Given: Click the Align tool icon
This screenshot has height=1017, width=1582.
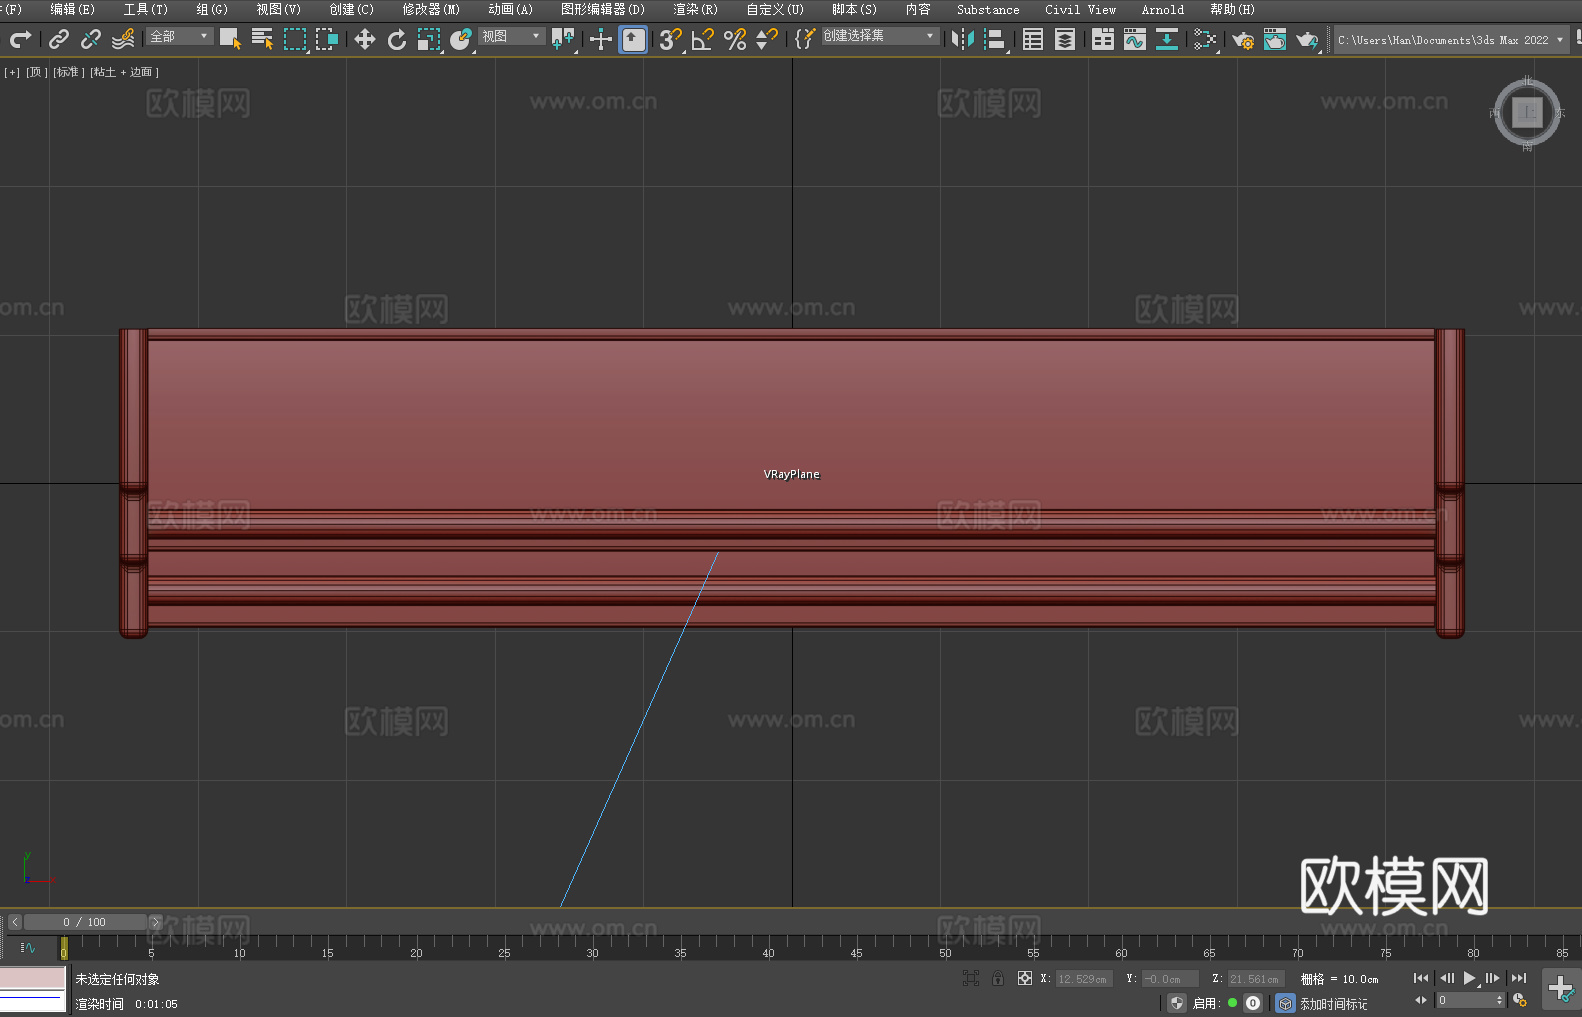Looking at the screenshot, I should (995, 39).
